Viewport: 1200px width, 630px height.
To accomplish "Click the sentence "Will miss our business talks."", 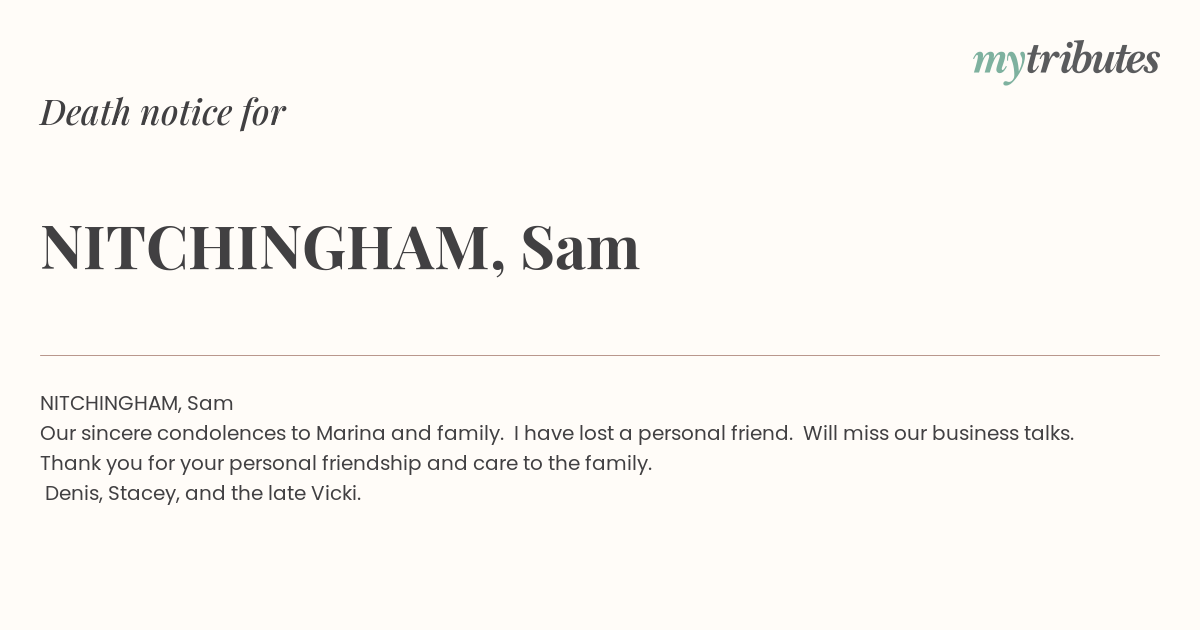I will [938, 433].
